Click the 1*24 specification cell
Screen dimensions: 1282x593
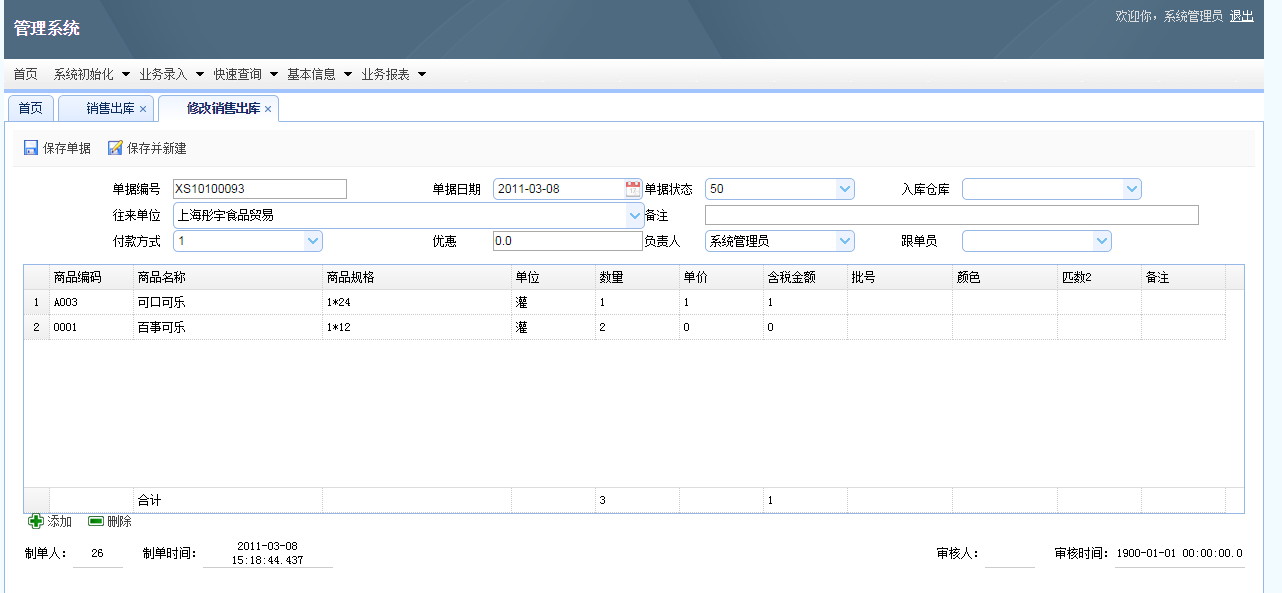pyautogui.click(x=416, y=302)
